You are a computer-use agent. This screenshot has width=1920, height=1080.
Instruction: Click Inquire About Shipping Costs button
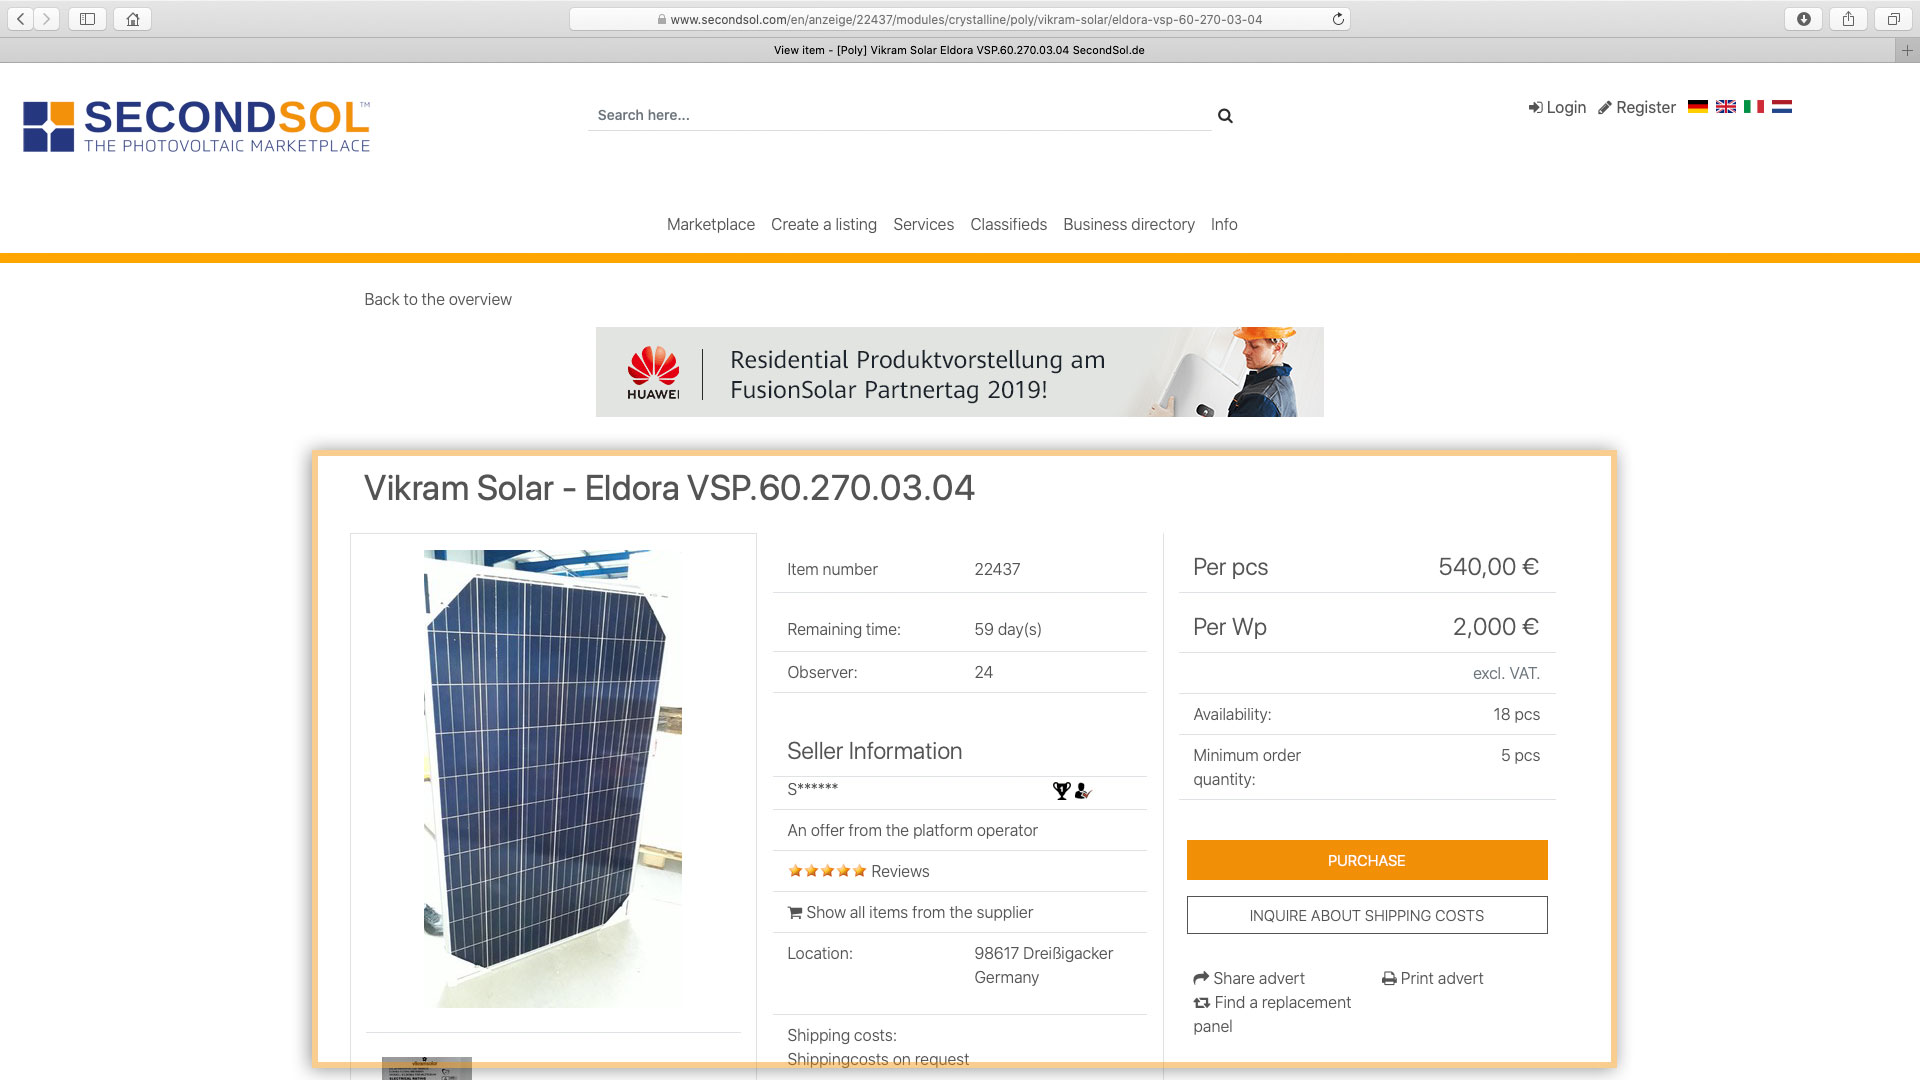[1366, 915]
